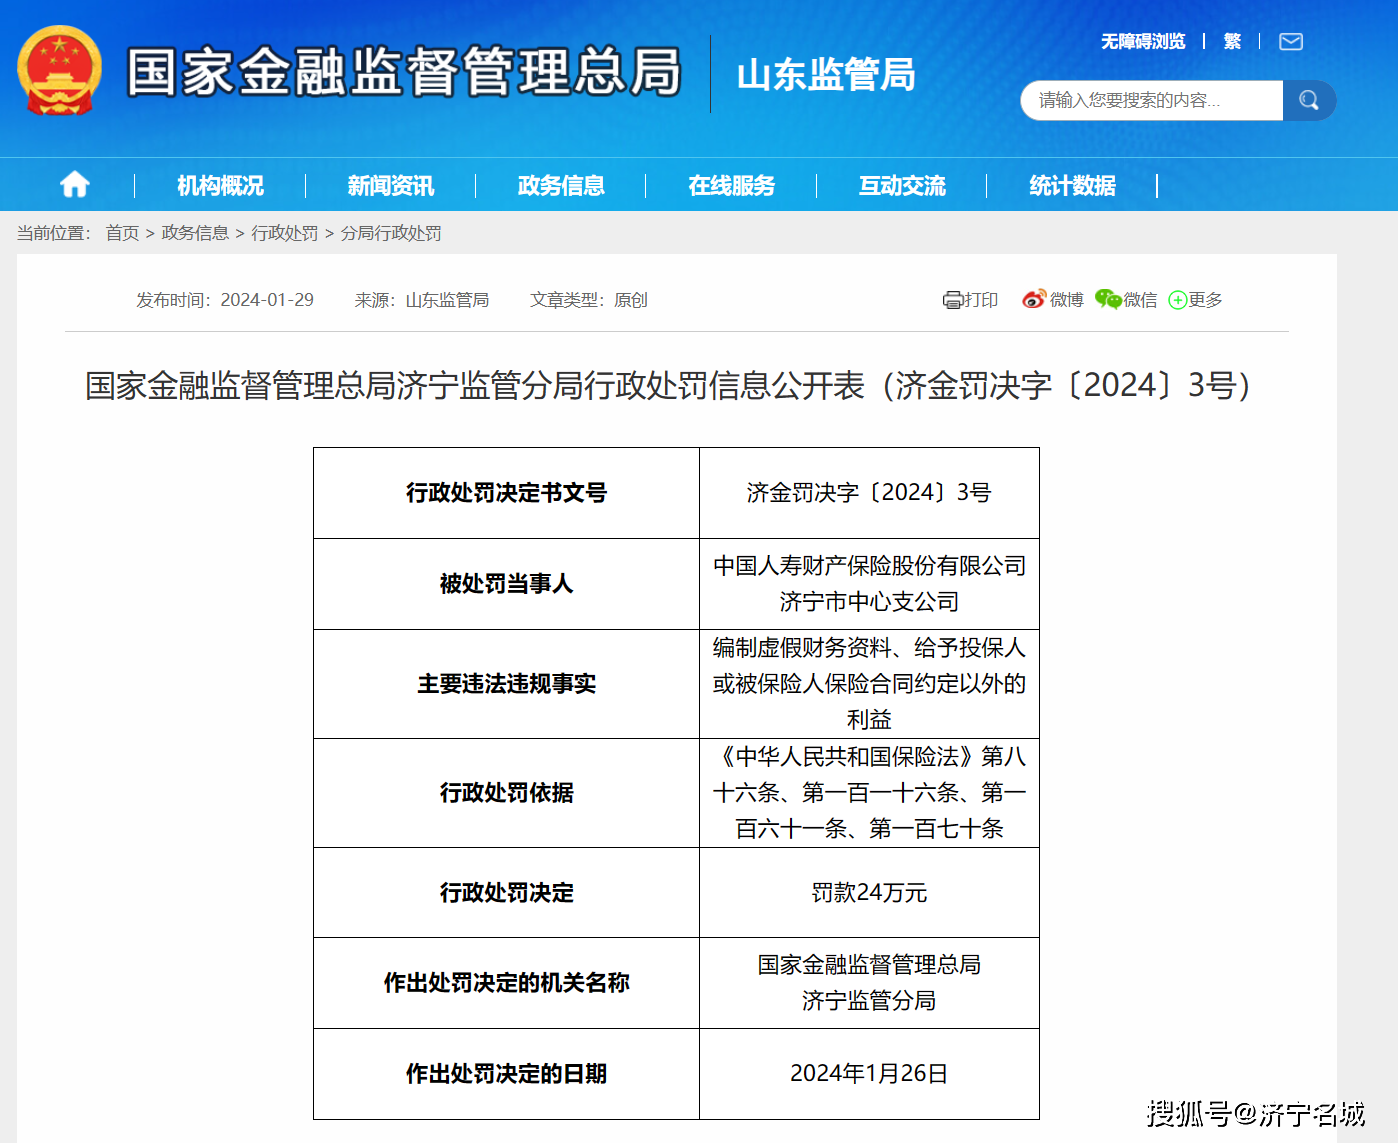Open the mail envelope icon

pyautogui.click(x=1291, y=42)
